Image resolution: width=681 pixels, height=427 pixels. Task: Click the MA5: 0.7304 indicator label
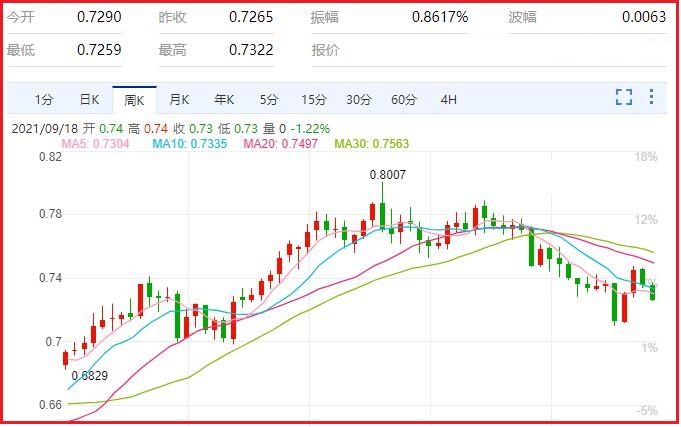(x=95, y=144)
